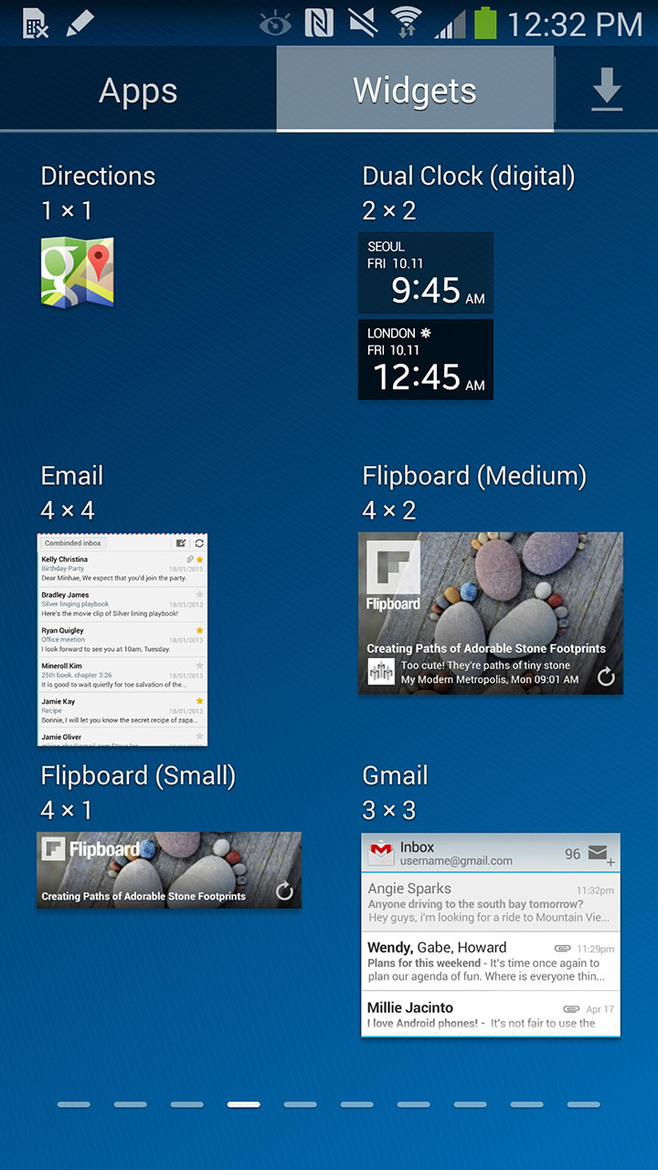Tap the muted sound status icon

(x=363, y=24)
